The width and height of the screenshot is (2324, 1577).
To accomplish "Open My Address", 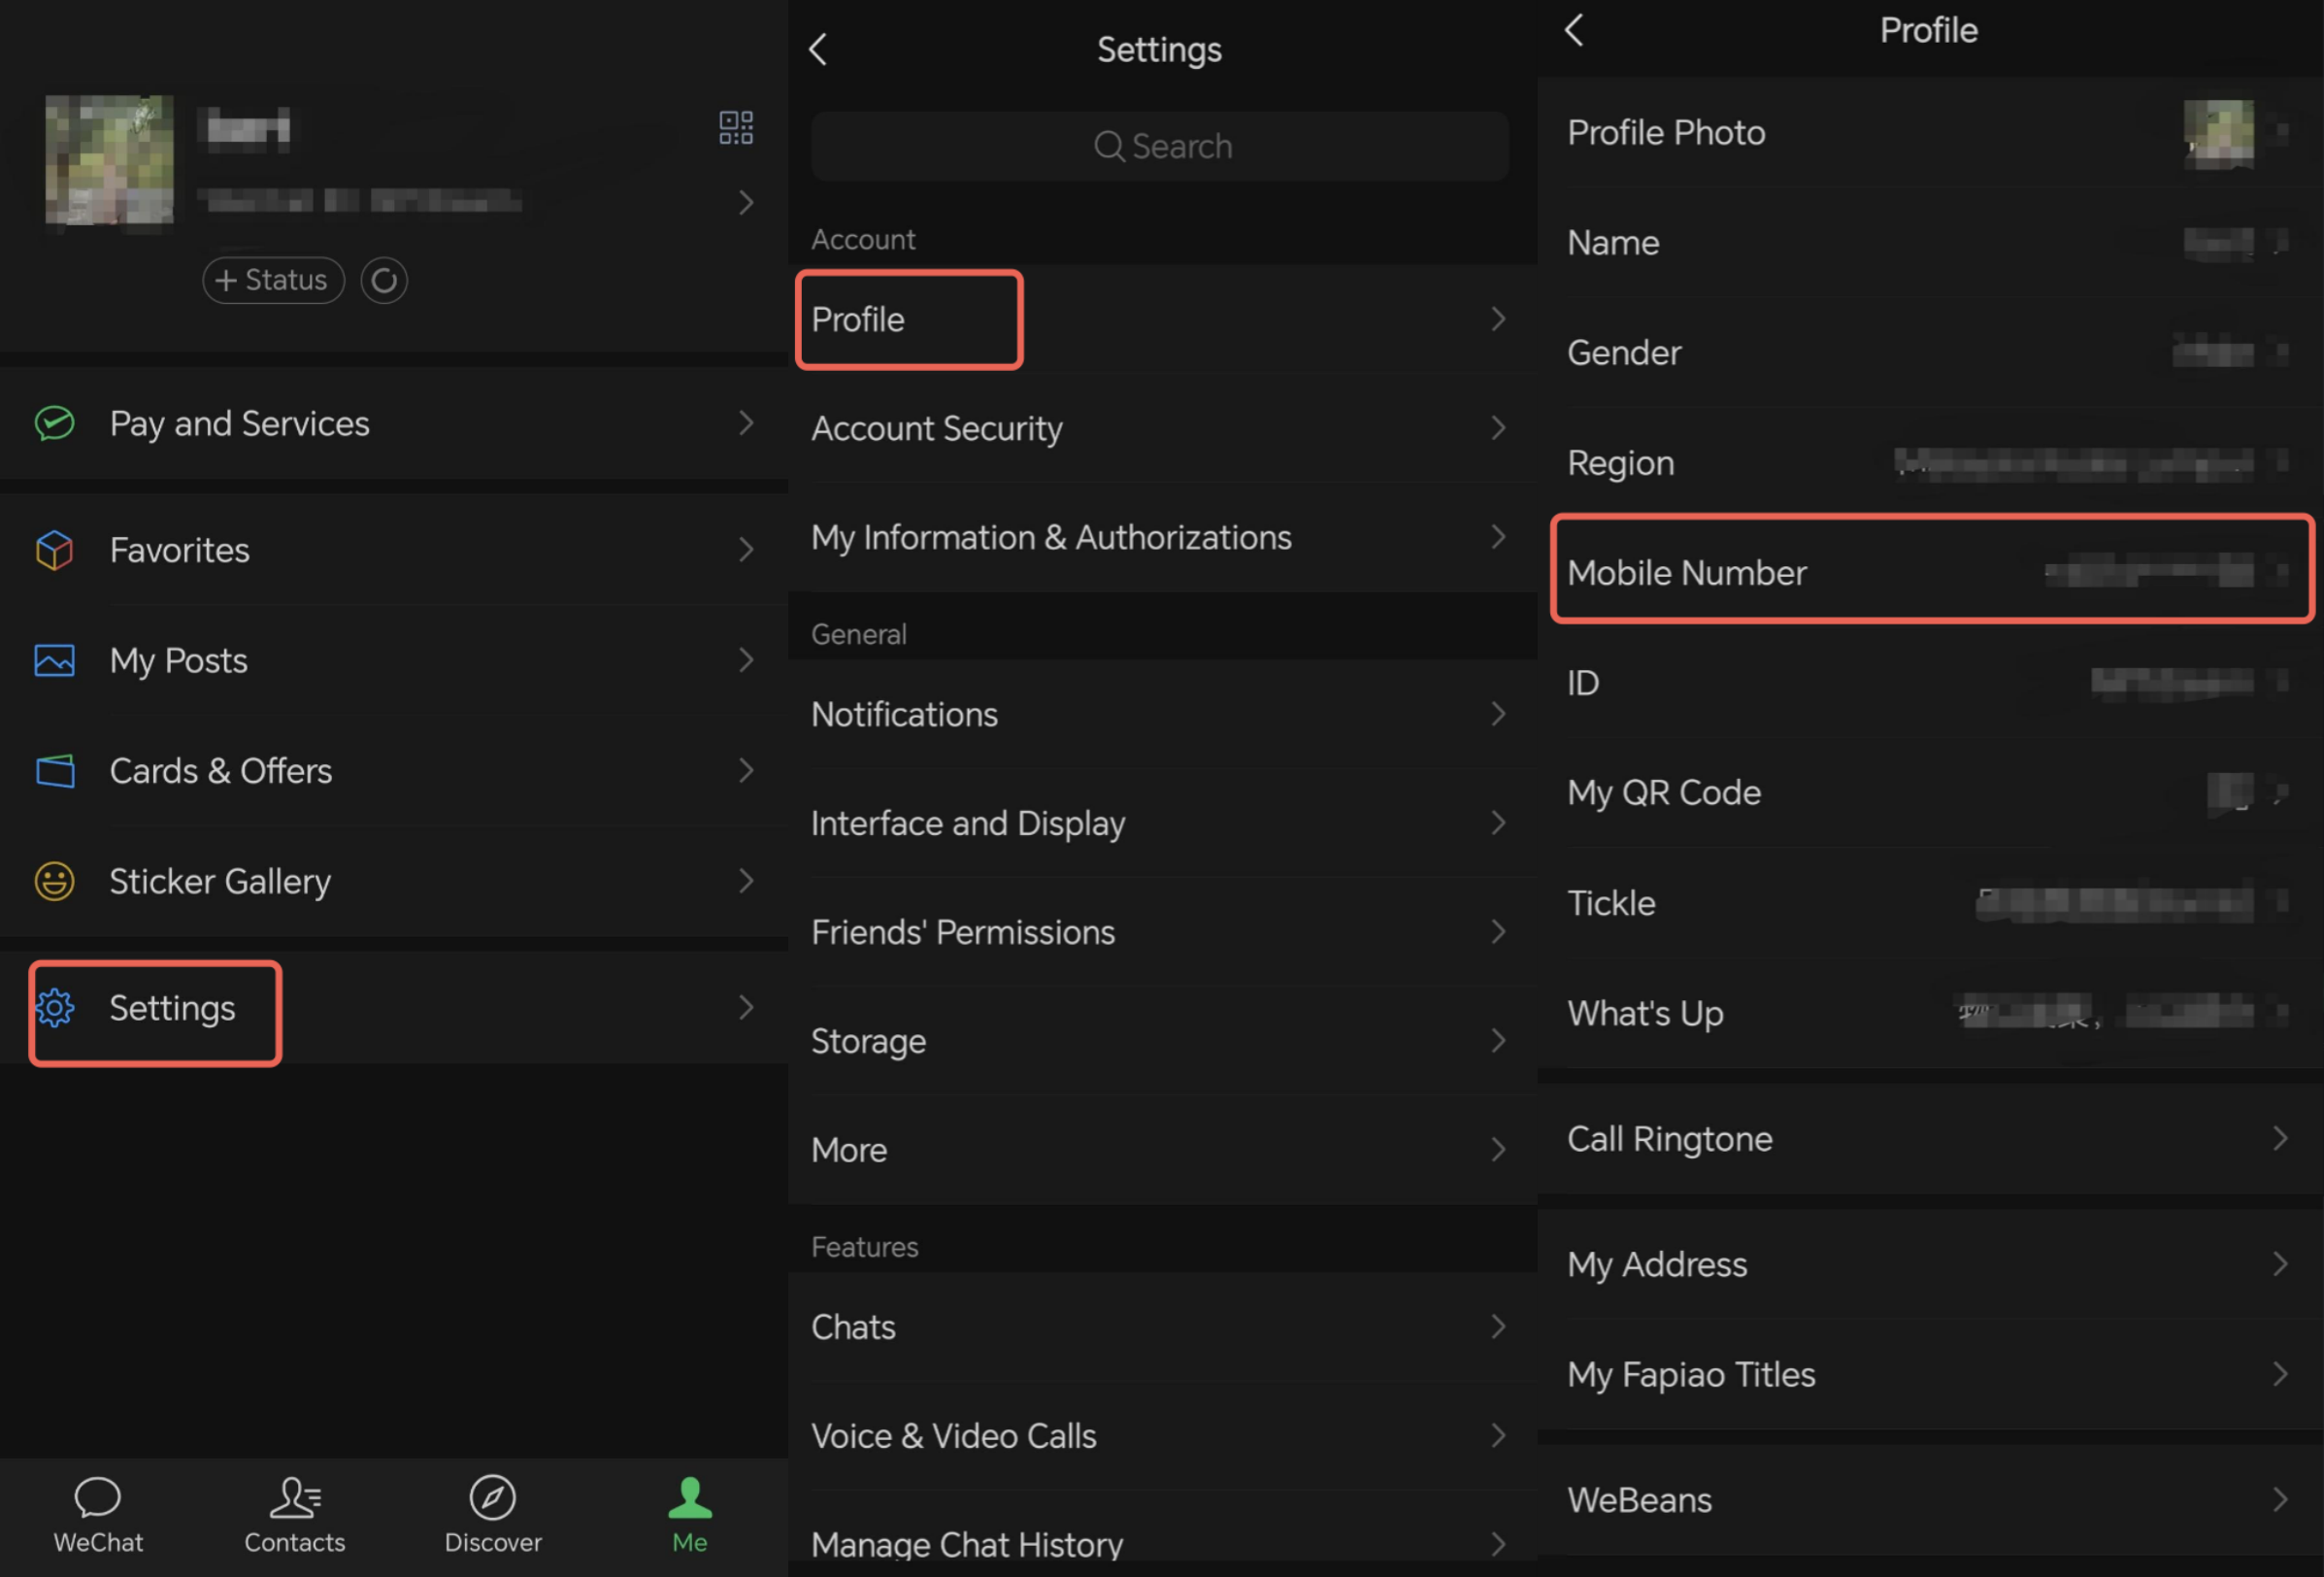I will point(1930,1264).
